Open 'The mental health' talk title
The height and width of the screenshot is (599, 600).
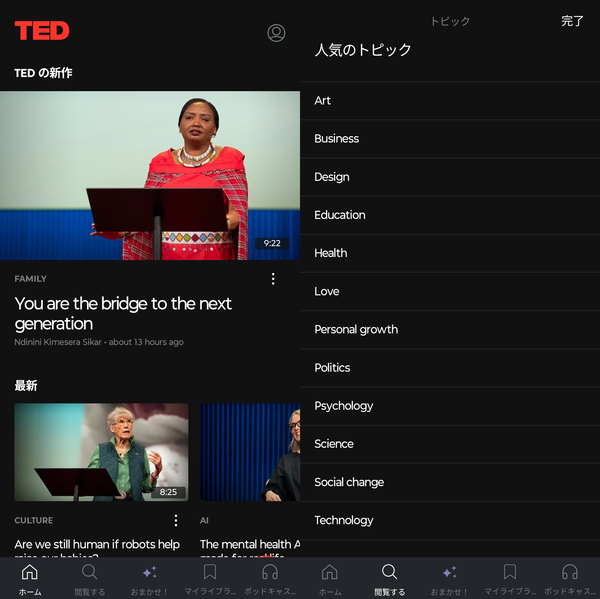pos(250,547)
